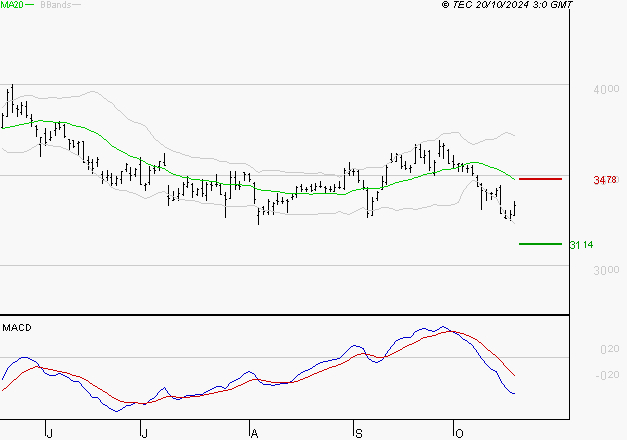Click the BBands legend label
Image resolution: width=627 pixels, height=440 pixels.
click(x=56, y=5)
